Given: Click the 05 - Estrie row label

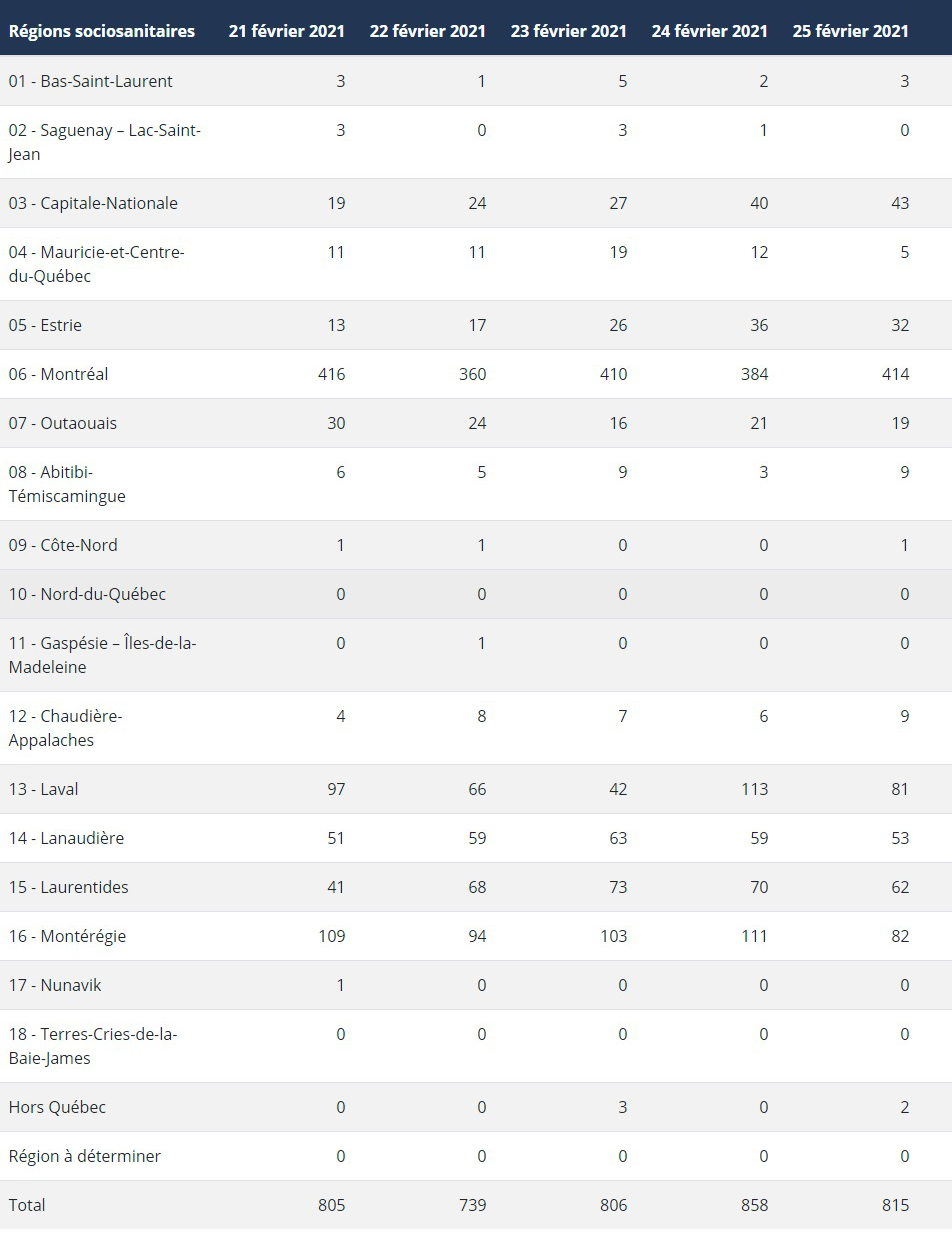Looking at the screenshot, I should [45, 325].
